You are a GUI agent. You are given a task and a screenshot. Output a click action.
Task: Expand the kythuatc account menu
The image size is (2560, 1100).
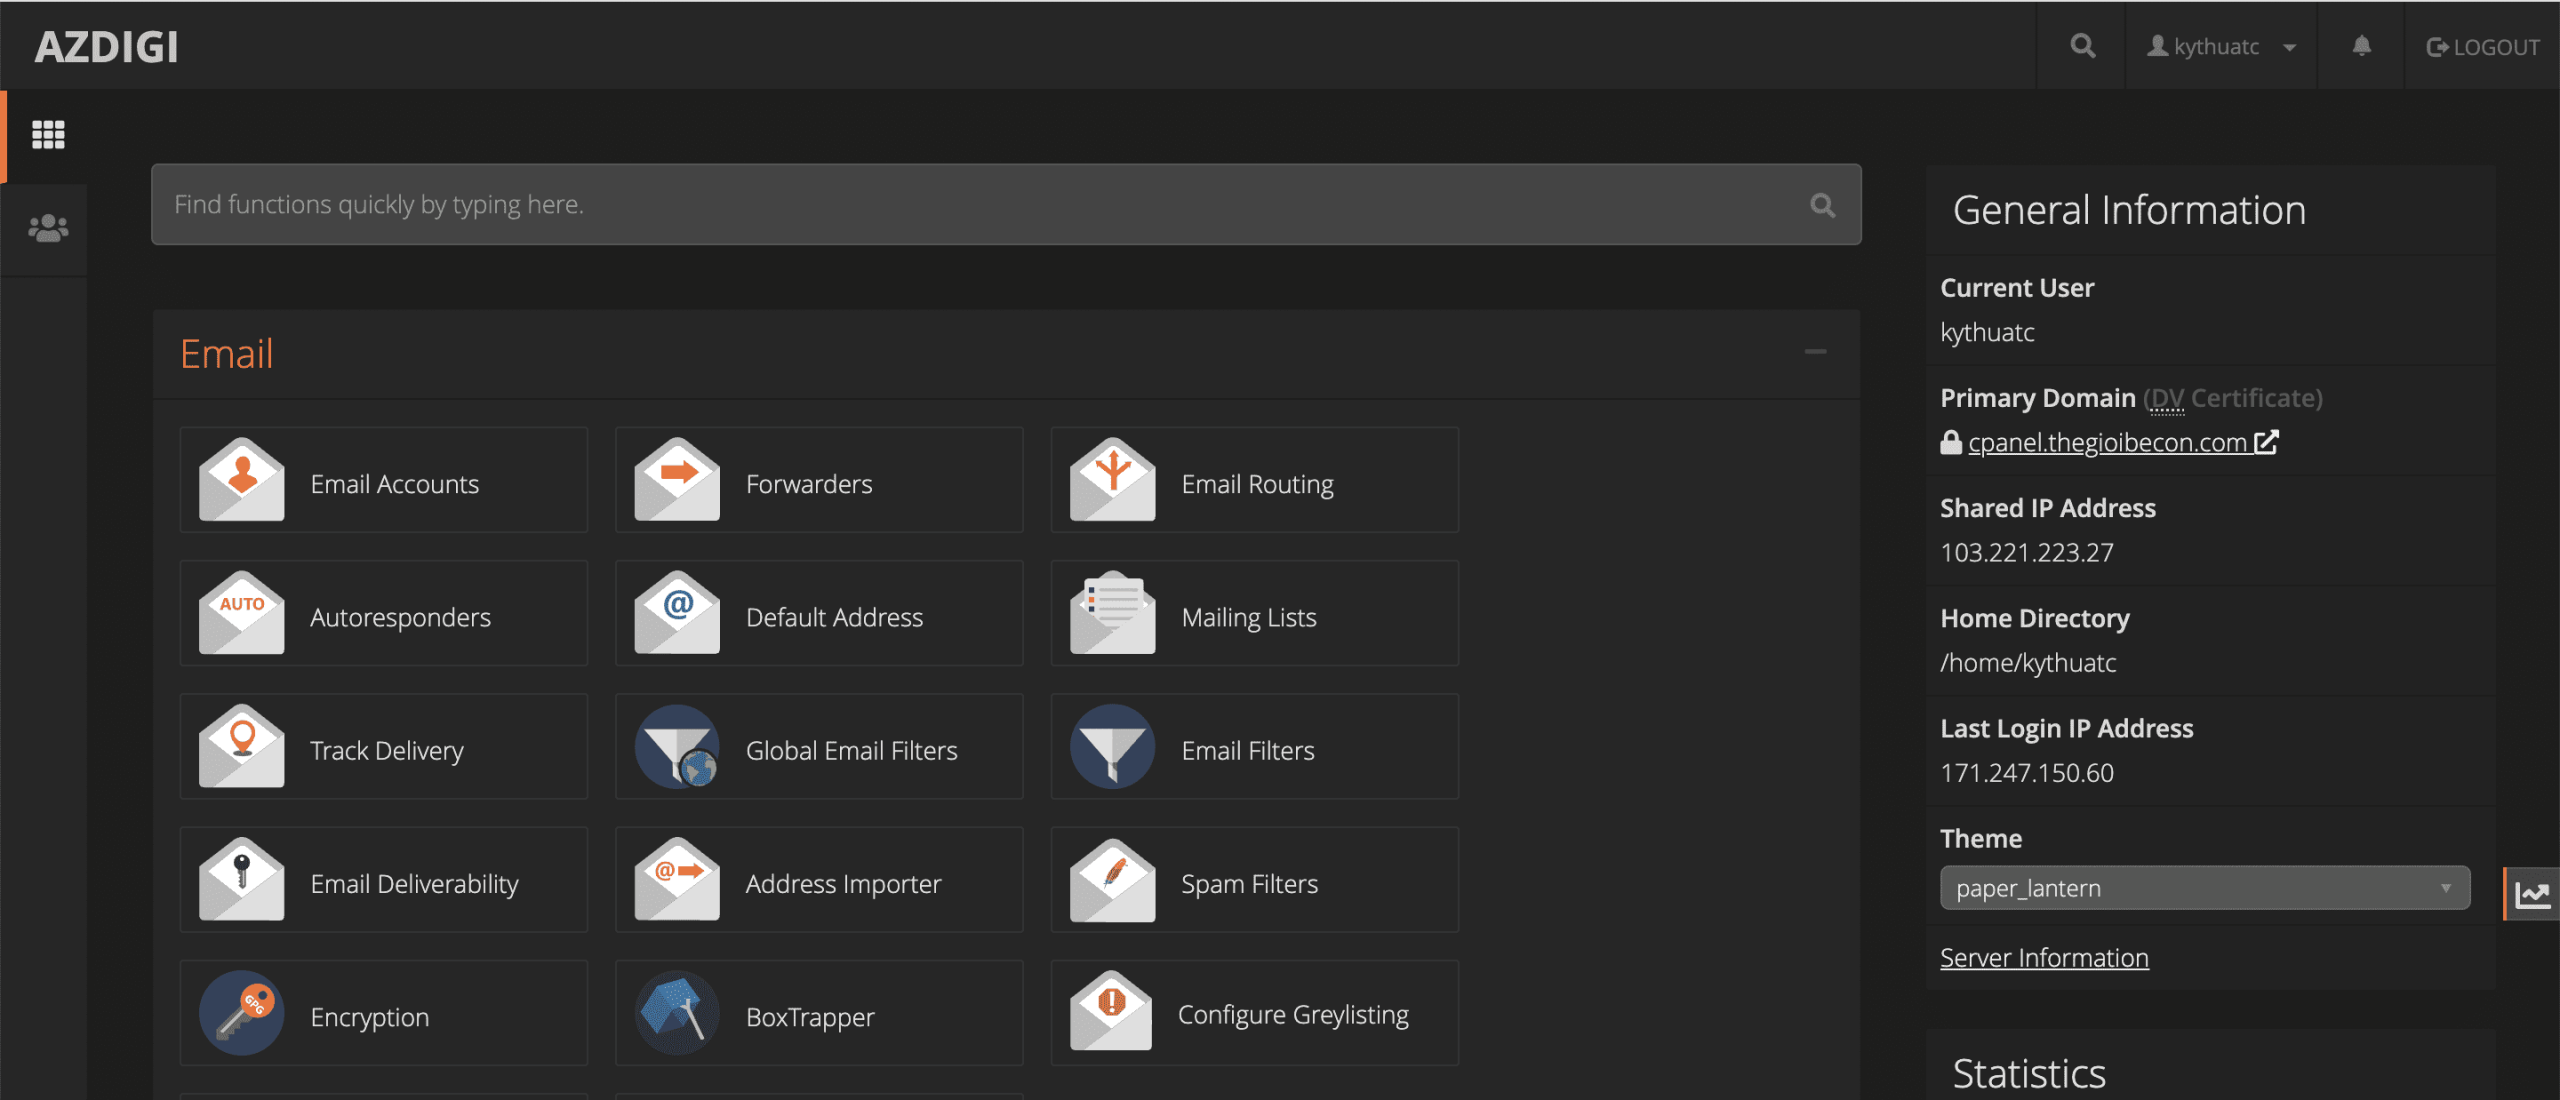[x=2221, y=45]
